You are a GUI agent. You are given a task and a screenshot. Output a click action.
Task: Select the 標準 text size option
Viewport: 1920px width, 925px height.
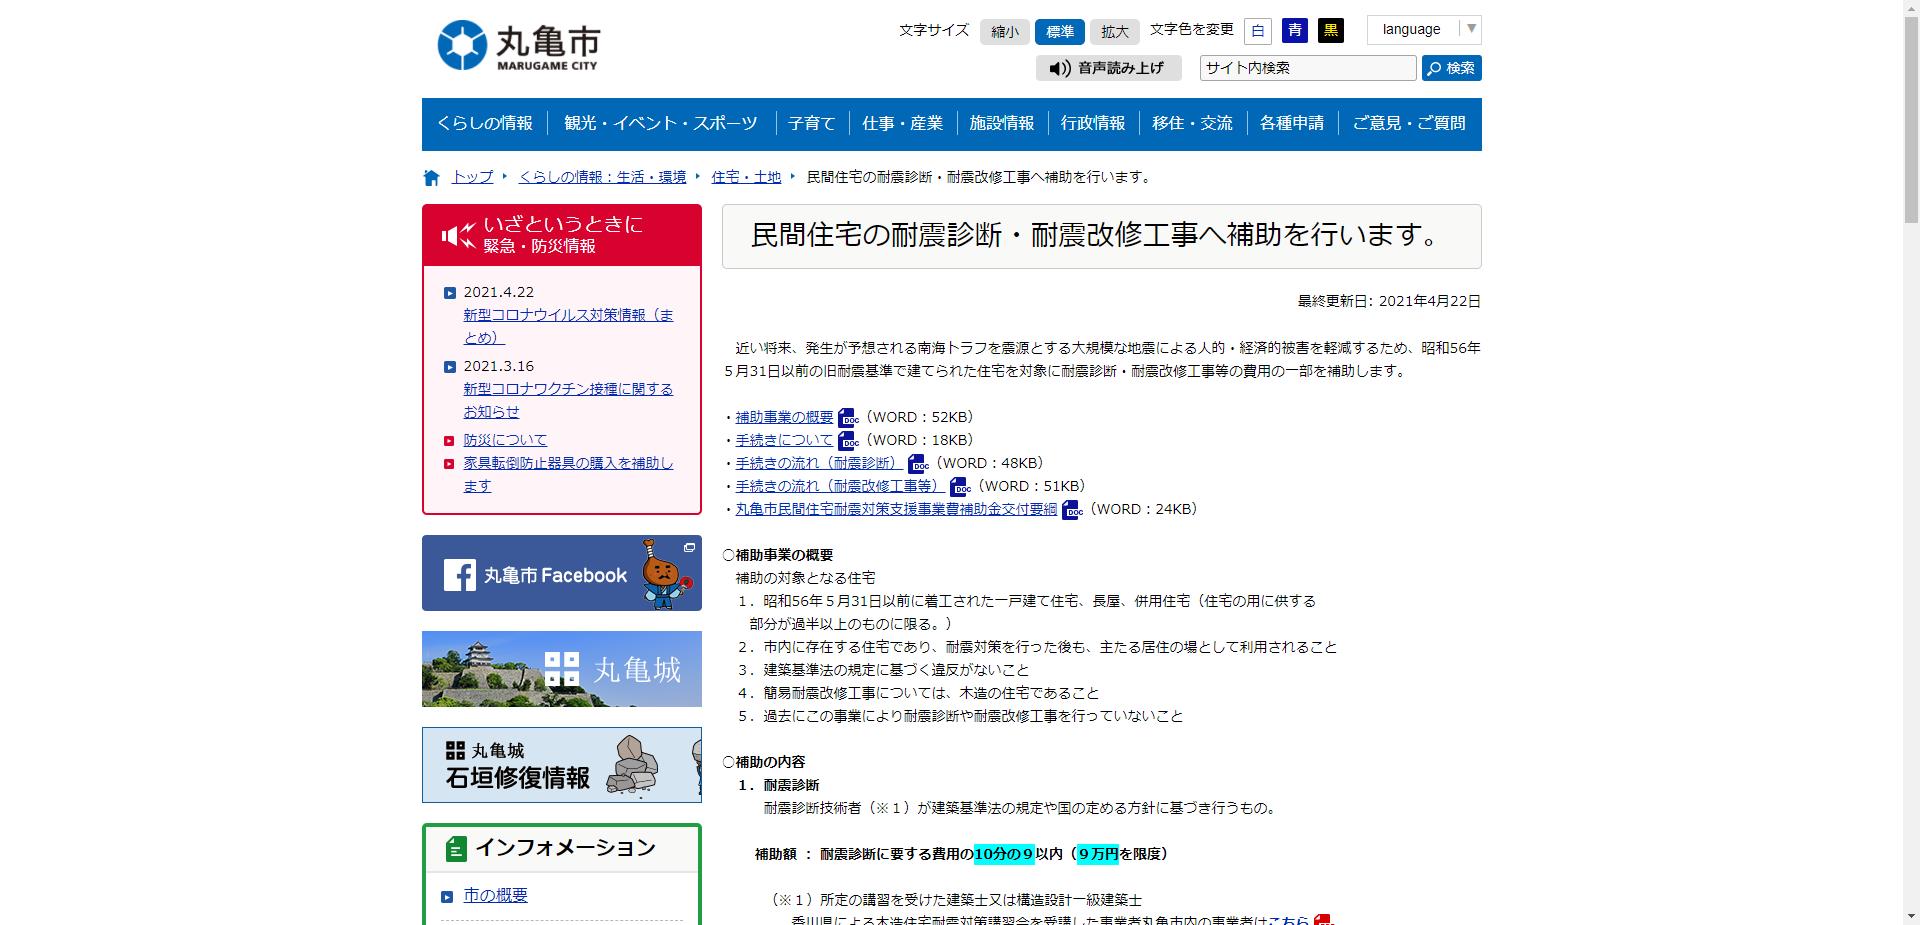[1059, 31]
